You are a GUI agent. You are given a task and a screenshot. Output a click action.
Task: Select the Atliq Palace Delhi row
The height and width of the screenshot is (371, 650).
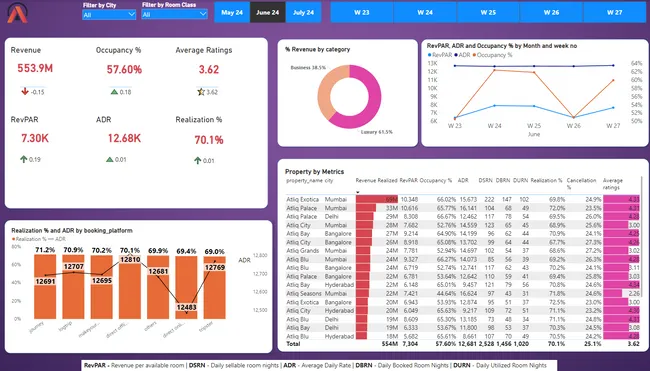463,216
